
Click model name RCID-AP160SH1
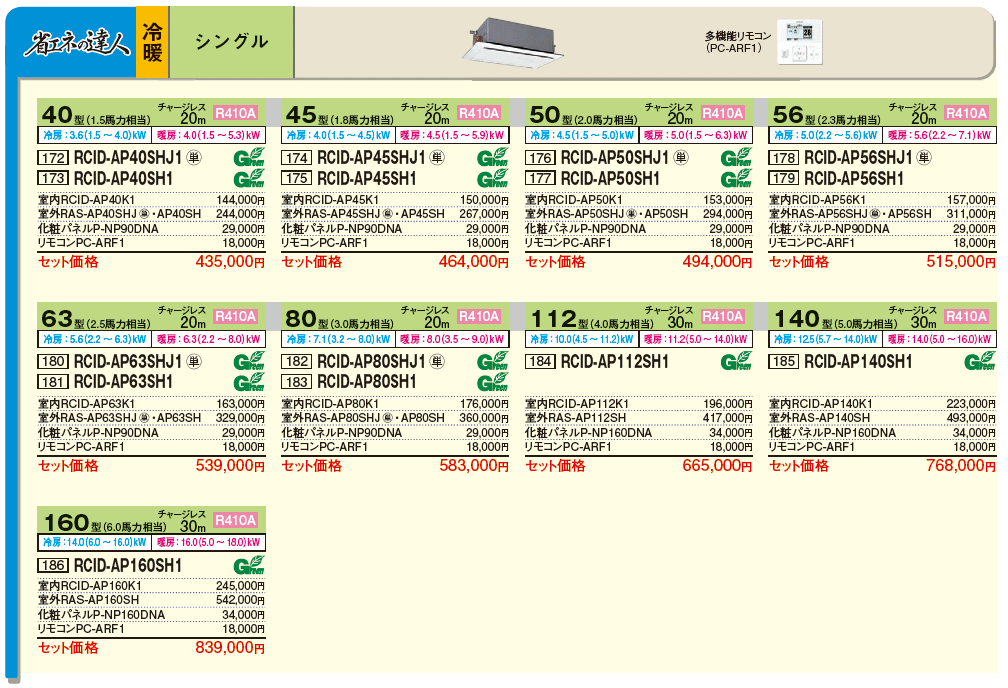pos(128,565)
